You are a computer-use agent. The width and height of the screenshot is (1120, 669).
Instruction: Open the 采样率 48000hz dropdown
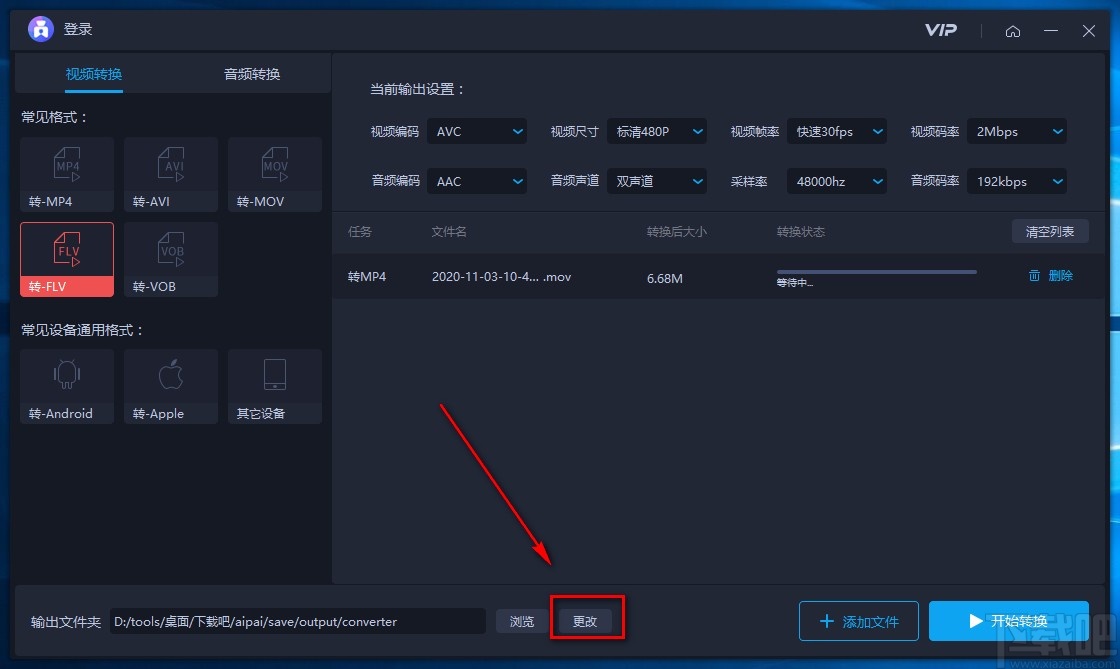pos(837,181)
